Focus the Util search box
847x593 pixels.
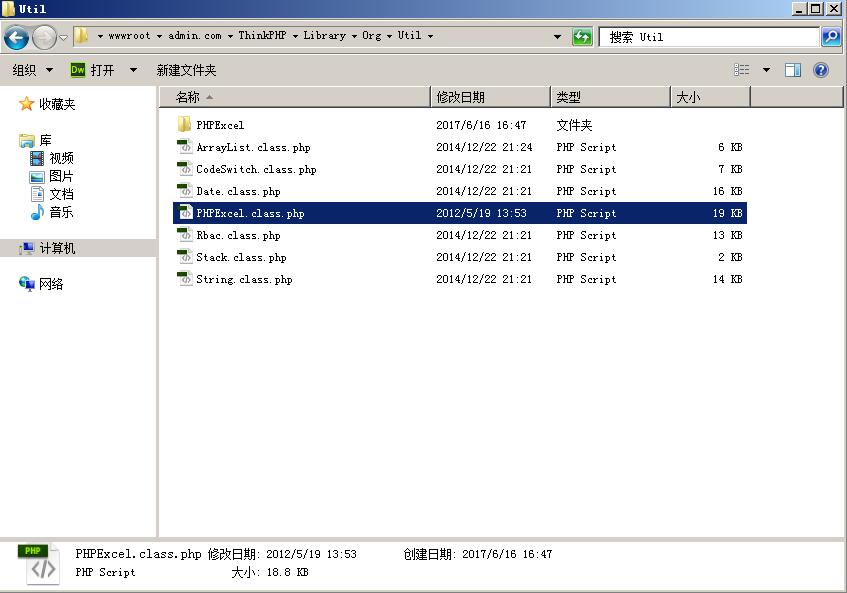(x=709, y=37)
